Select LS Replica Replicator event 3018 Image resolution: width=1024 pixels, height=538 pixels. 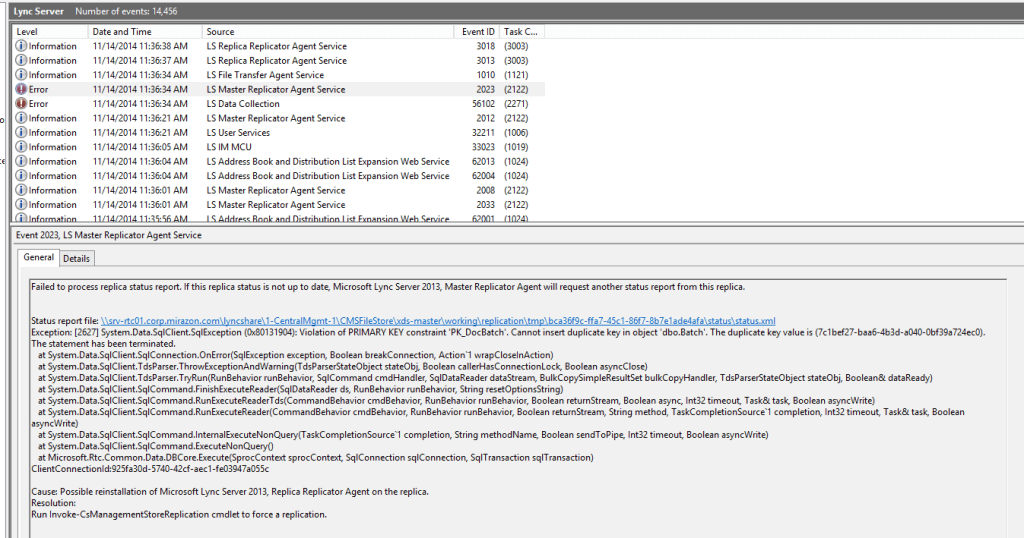pyautogui.click(x=279, y=46)
